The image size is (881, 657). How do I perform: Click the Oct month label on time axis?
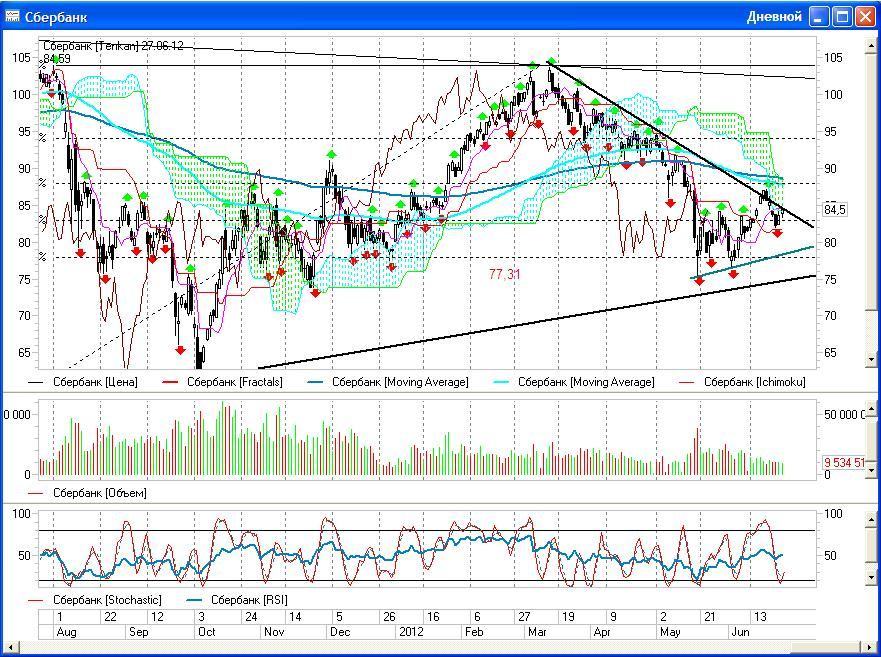point(207,632)
